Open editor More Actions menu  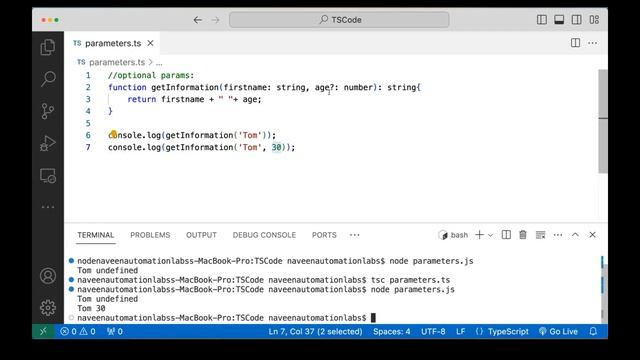click(x=593, y=43)
